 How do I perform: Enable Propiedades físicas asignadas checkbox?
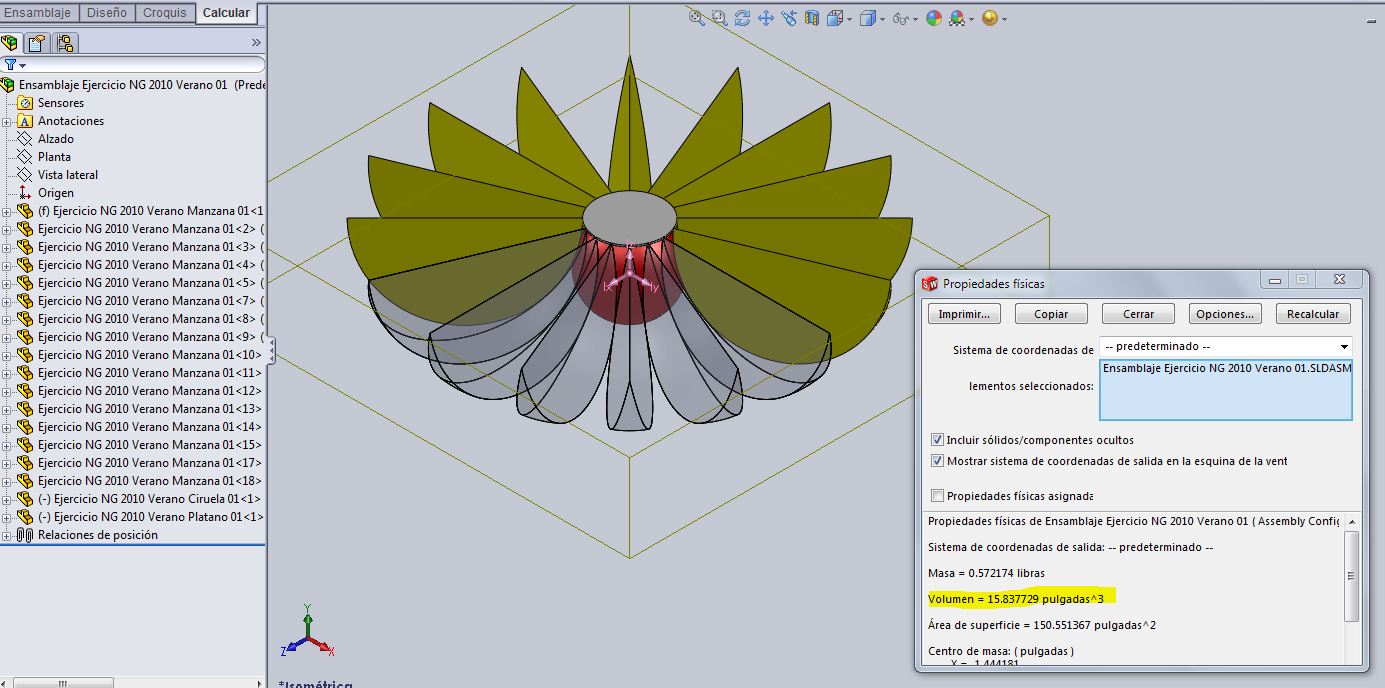[937, 496]
